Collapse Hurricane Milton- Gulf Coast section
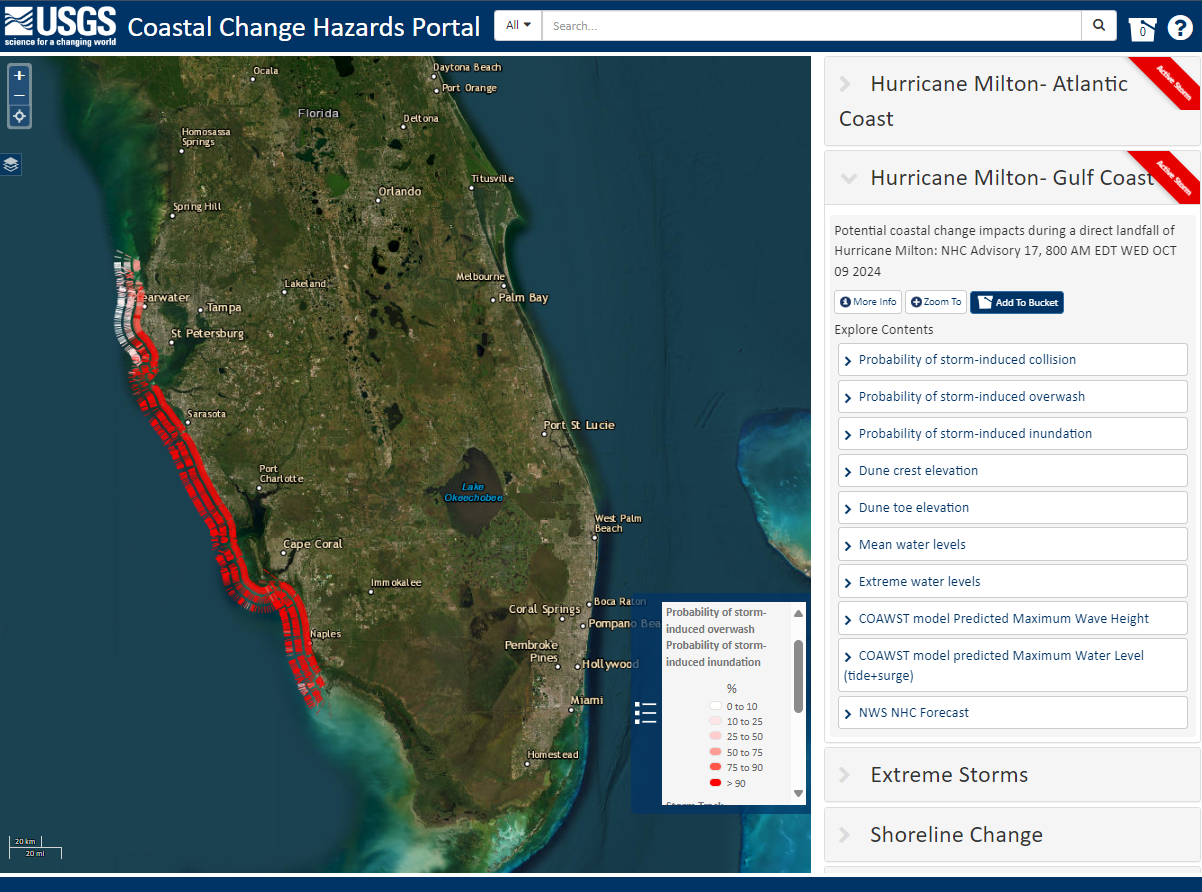Viewport: 1202px width, 892px height. pos(1011,178)
